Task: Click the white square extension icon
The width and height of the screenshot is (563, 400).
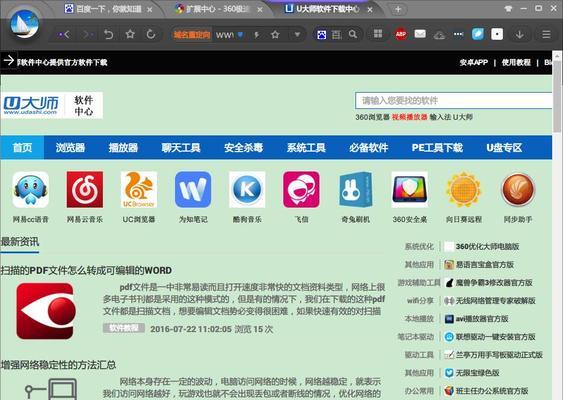Action: click(x=497, y=34)
